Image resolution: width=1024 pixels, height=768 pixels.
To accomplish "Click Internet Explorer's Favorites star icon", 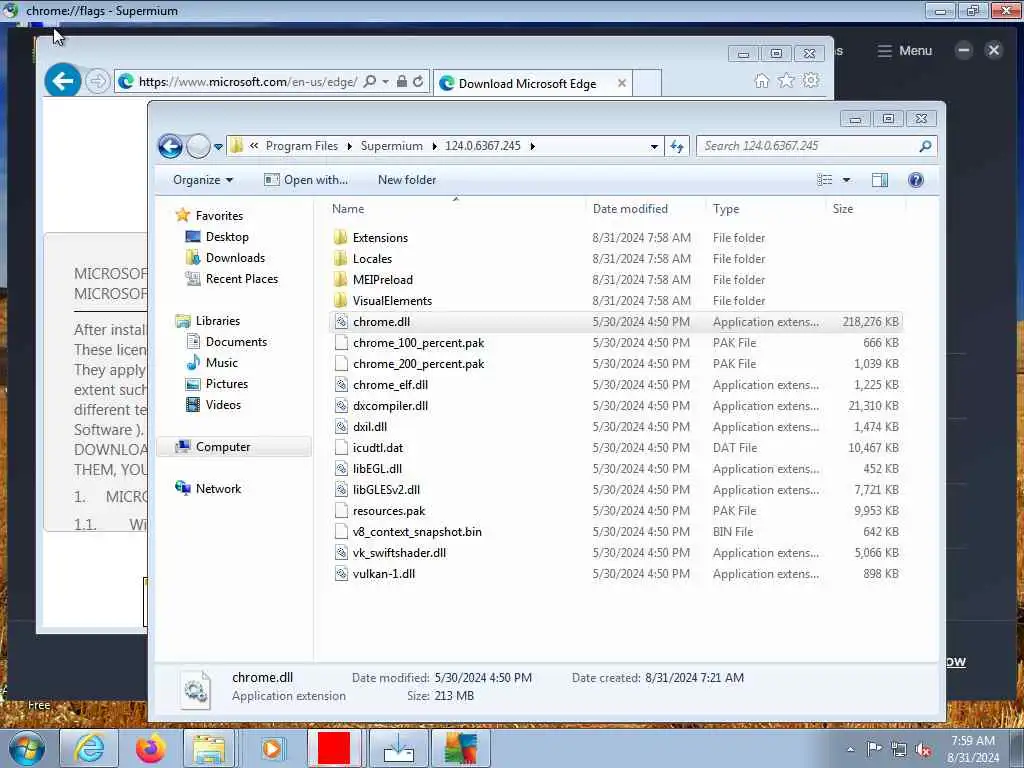I will [x=786, y=81].
